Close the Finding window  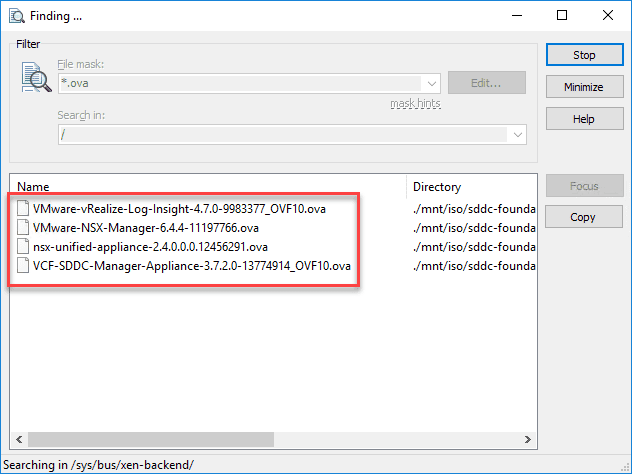[x=608, y=15]
